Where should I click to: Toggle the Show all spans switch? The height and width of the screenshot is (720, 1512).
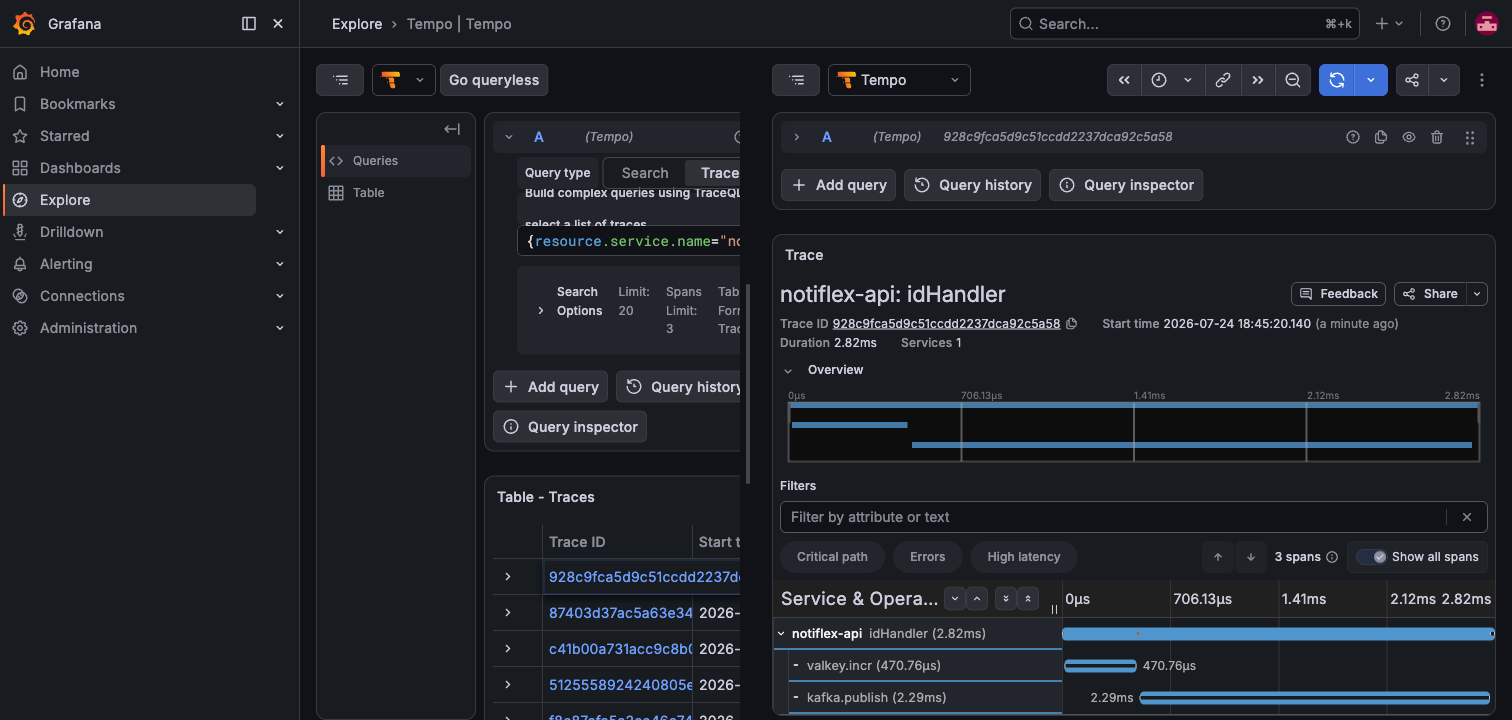pos(1371,557)
